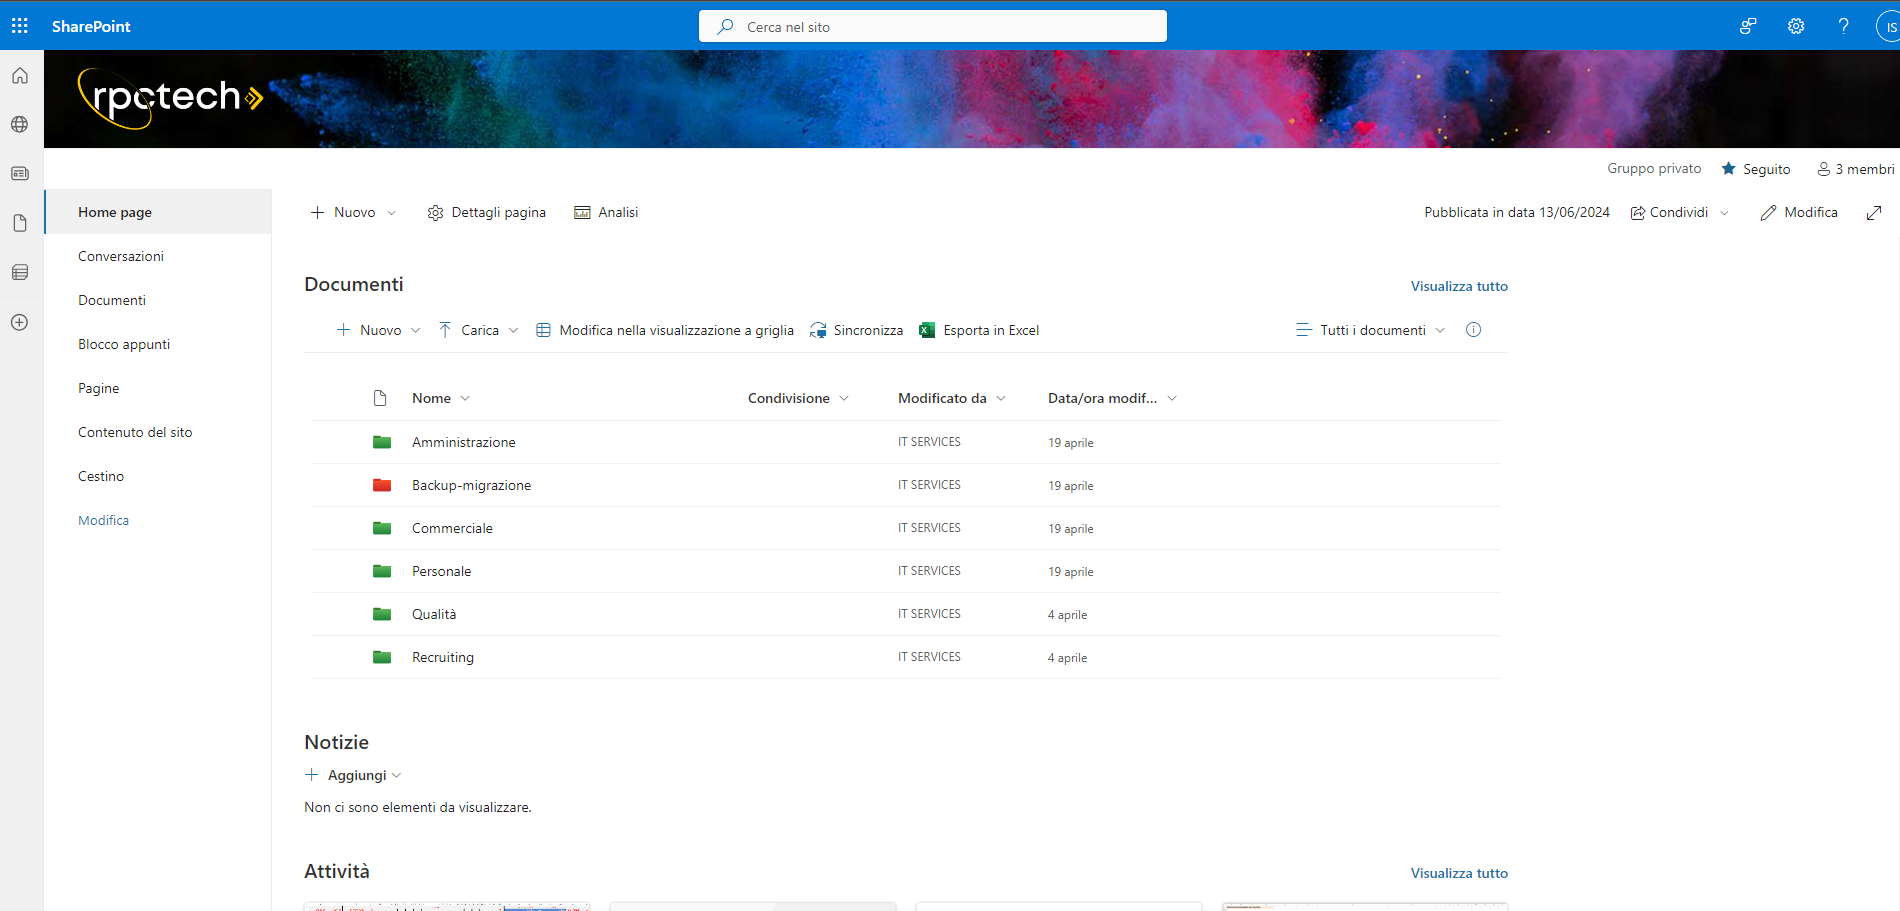Open the app launcher waffle icon
This screenshot has width=1900, height=911.
(20, 26)
